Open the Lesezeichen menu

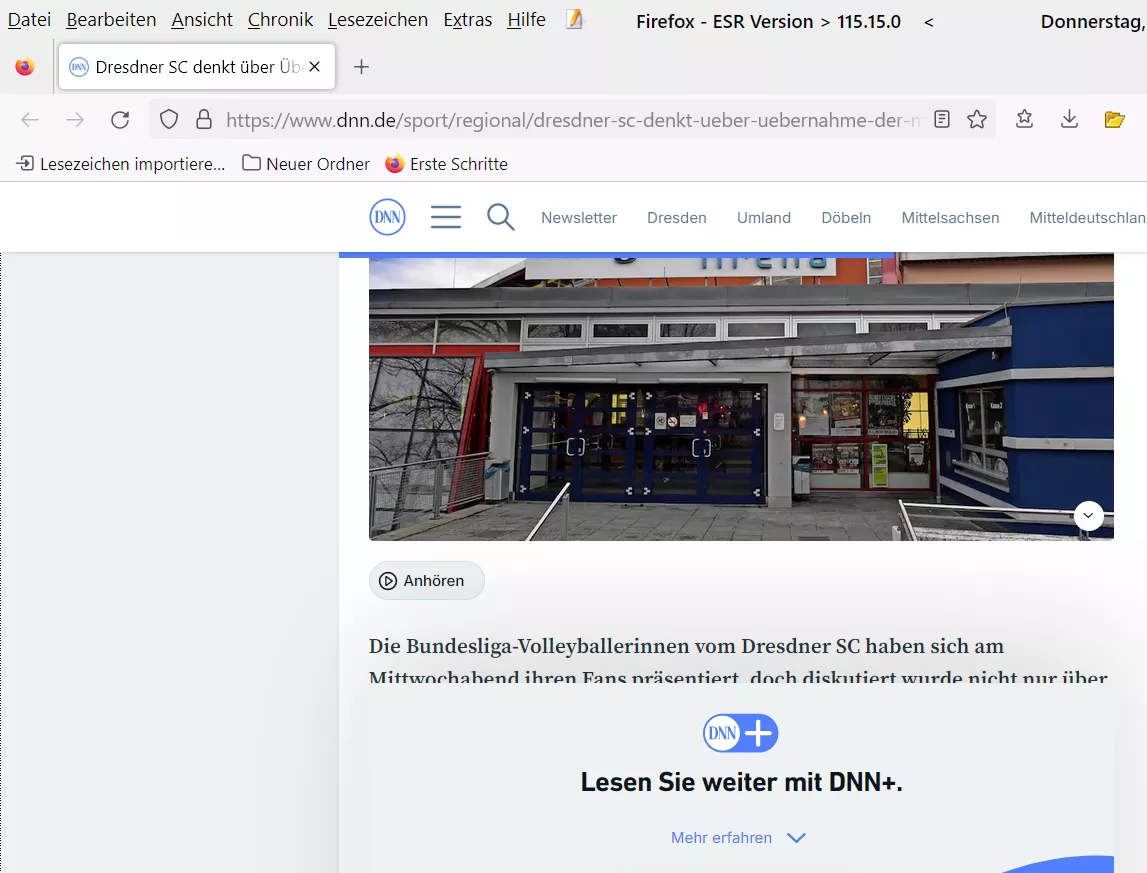pos(377,20)
